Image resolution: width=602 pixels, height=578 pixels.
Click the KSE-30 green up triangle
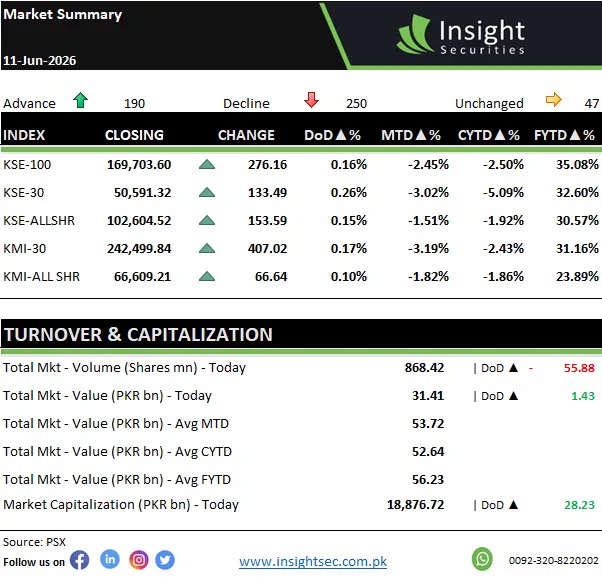(x=207, y=192)
